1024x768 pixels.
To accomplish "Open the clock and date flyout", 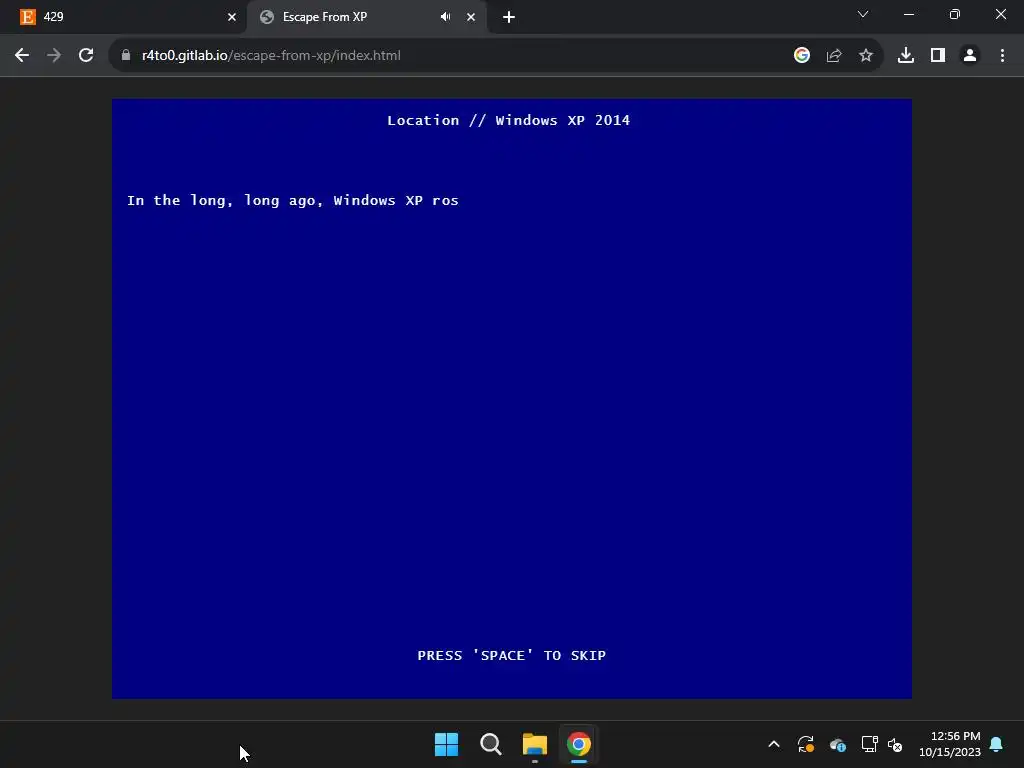I will (950, 744).
